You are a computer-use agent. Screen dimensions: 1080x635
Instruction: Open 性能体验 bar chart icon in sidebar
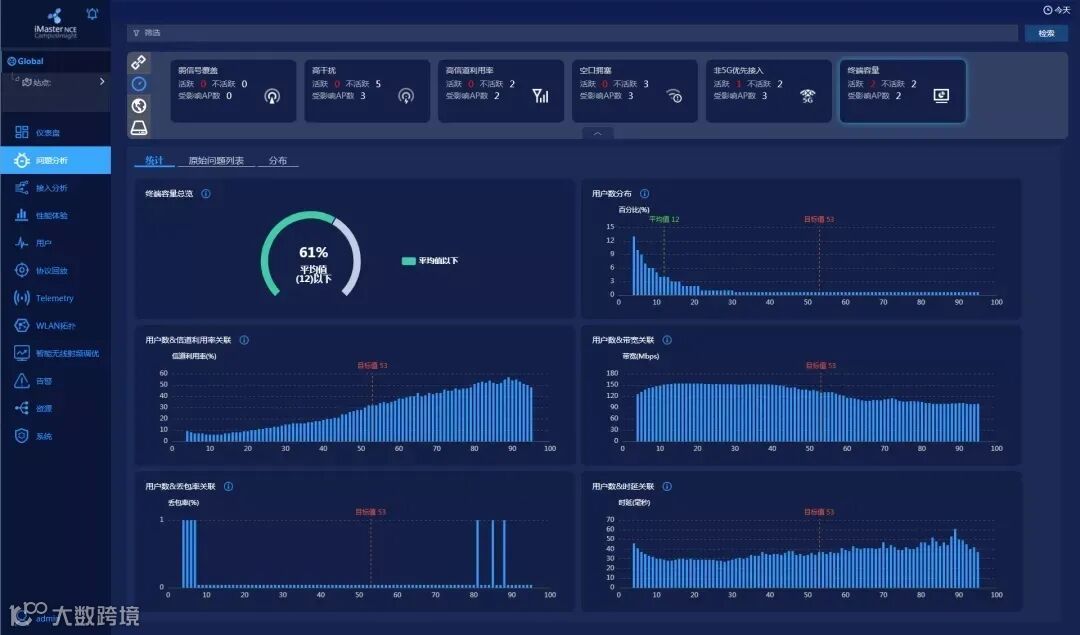(22, 215)
